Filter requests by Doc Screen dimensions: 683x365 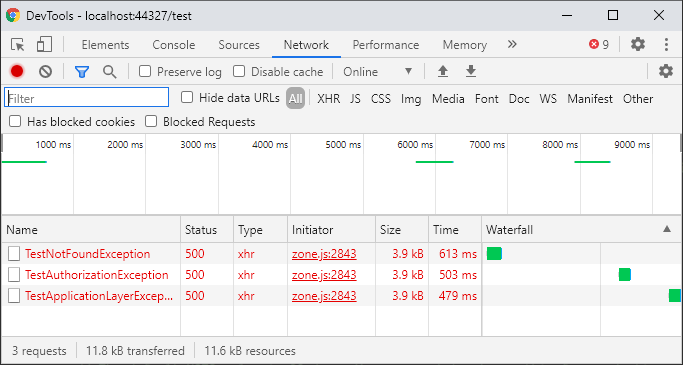519,99
